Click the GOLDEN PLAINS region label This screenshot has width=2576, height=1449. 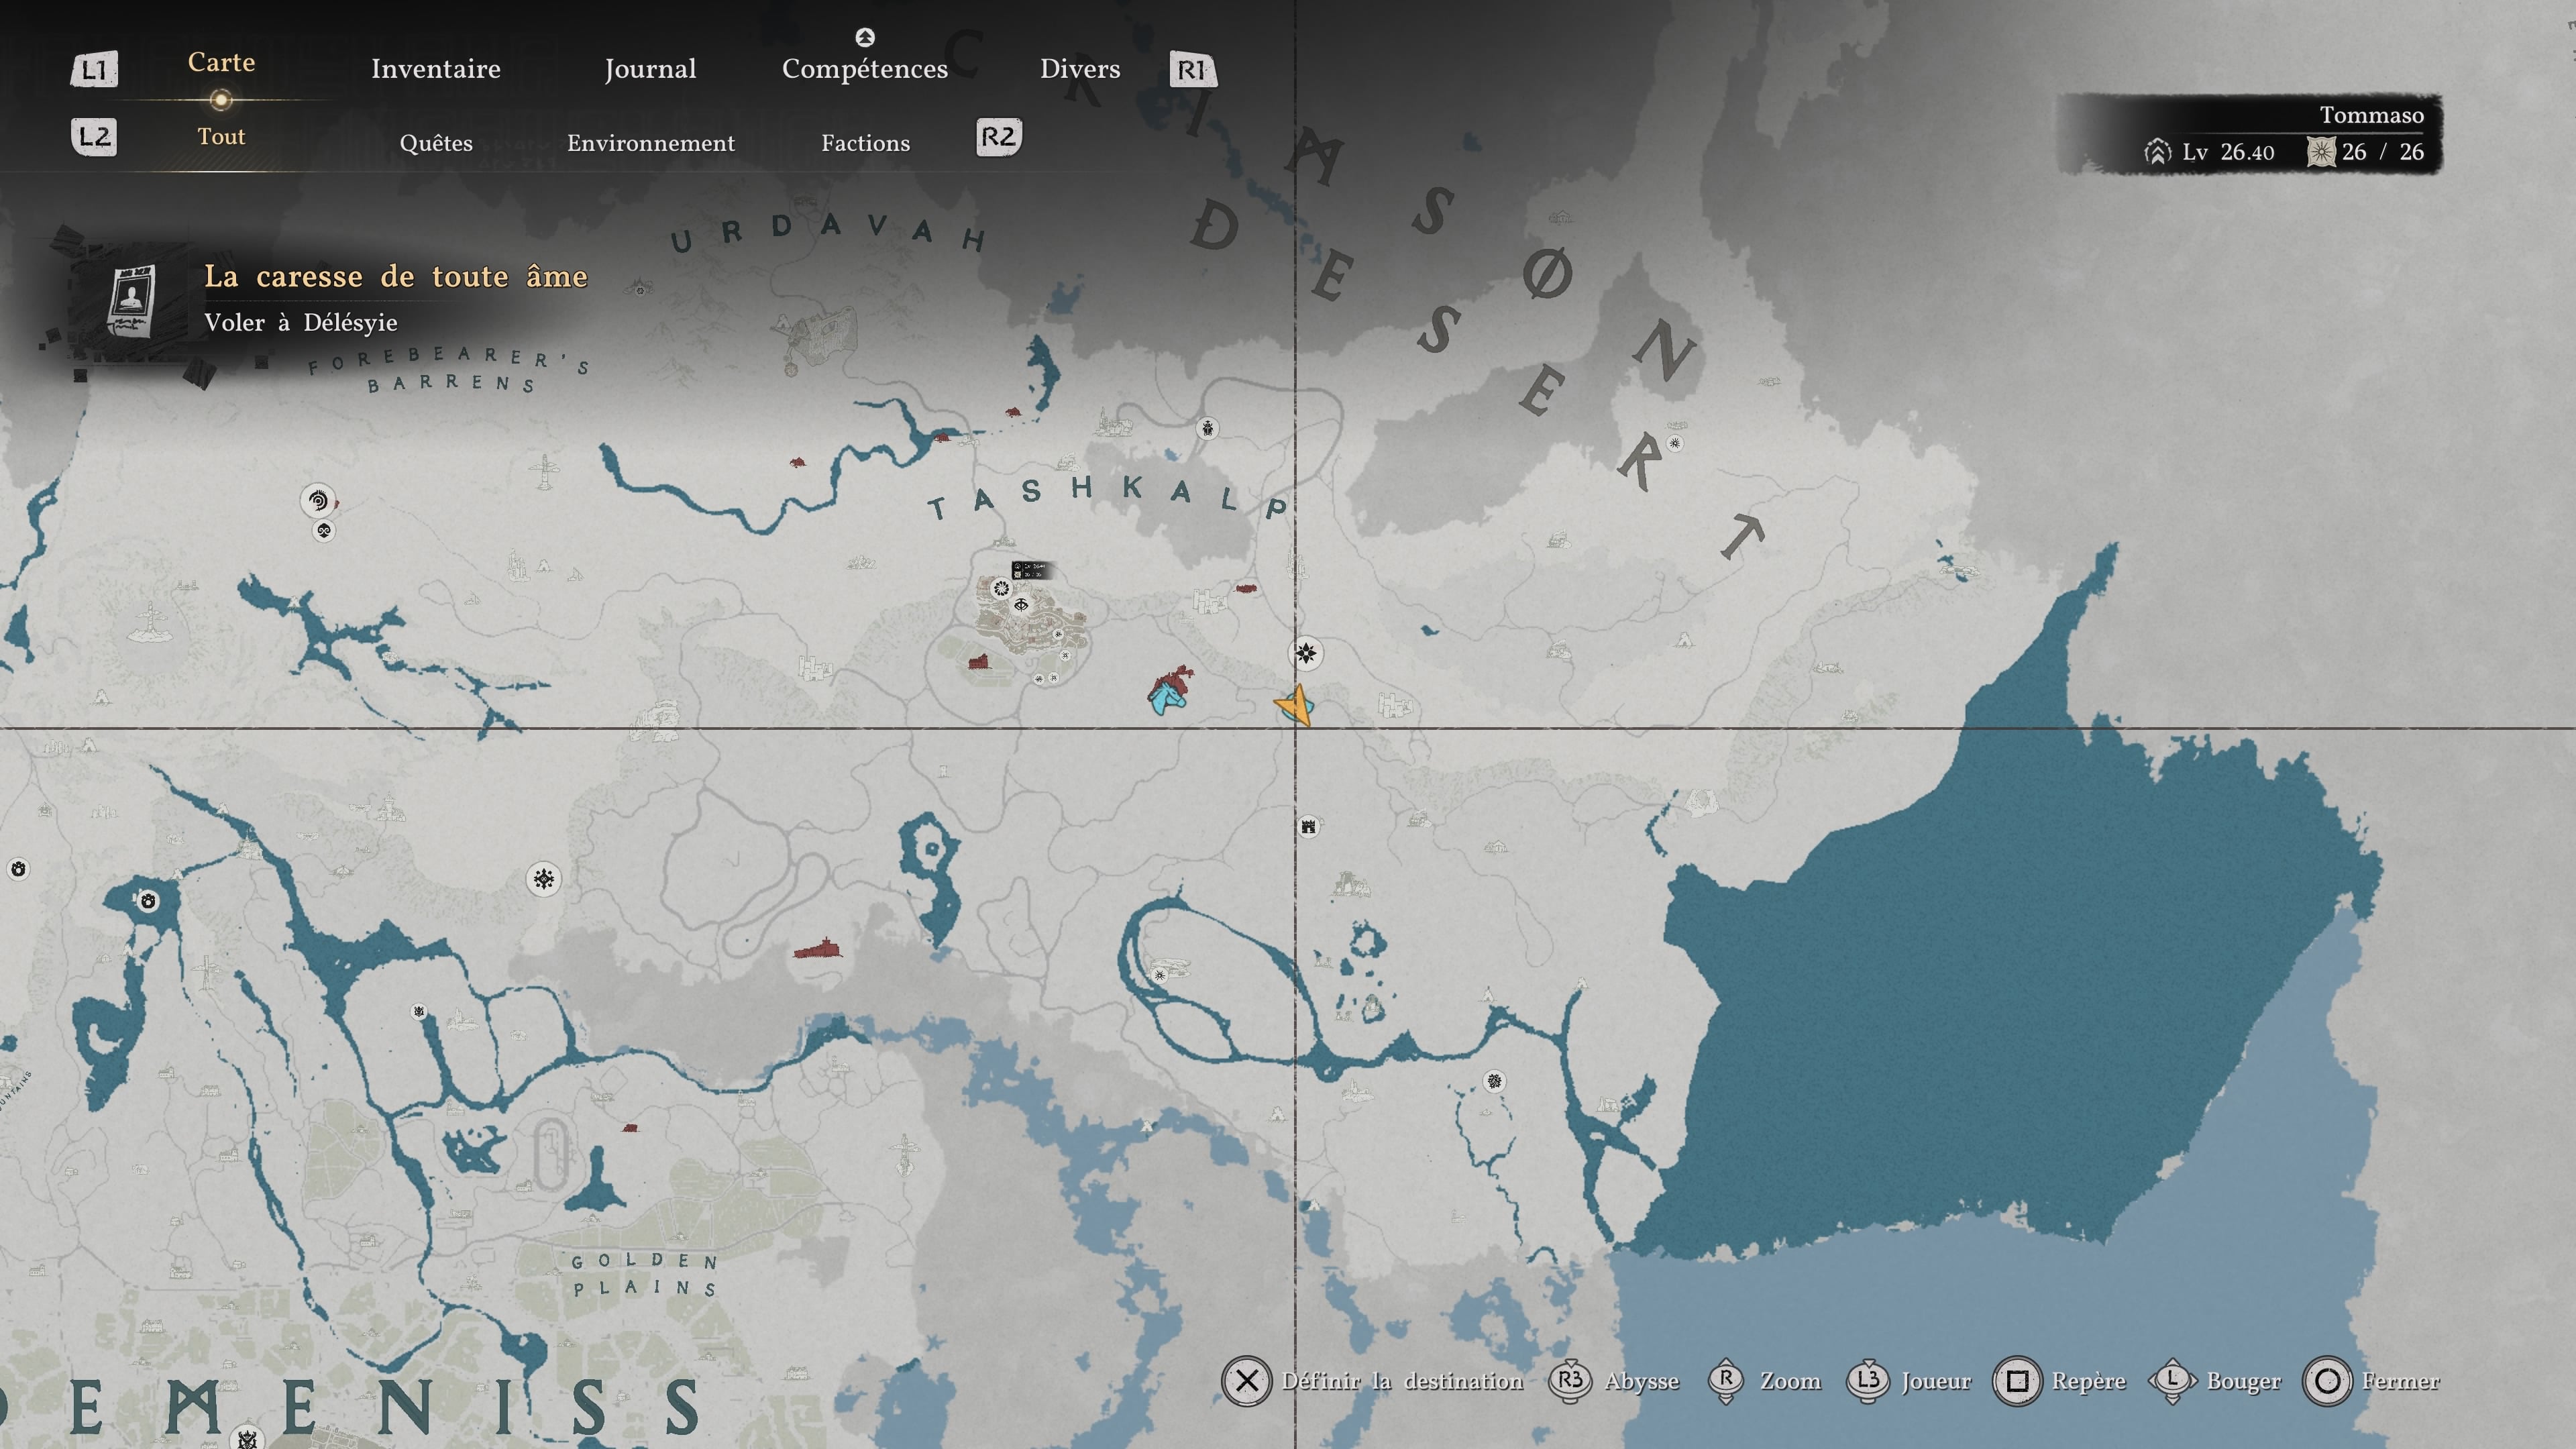pyautogui.click(x=645, y=1274)
